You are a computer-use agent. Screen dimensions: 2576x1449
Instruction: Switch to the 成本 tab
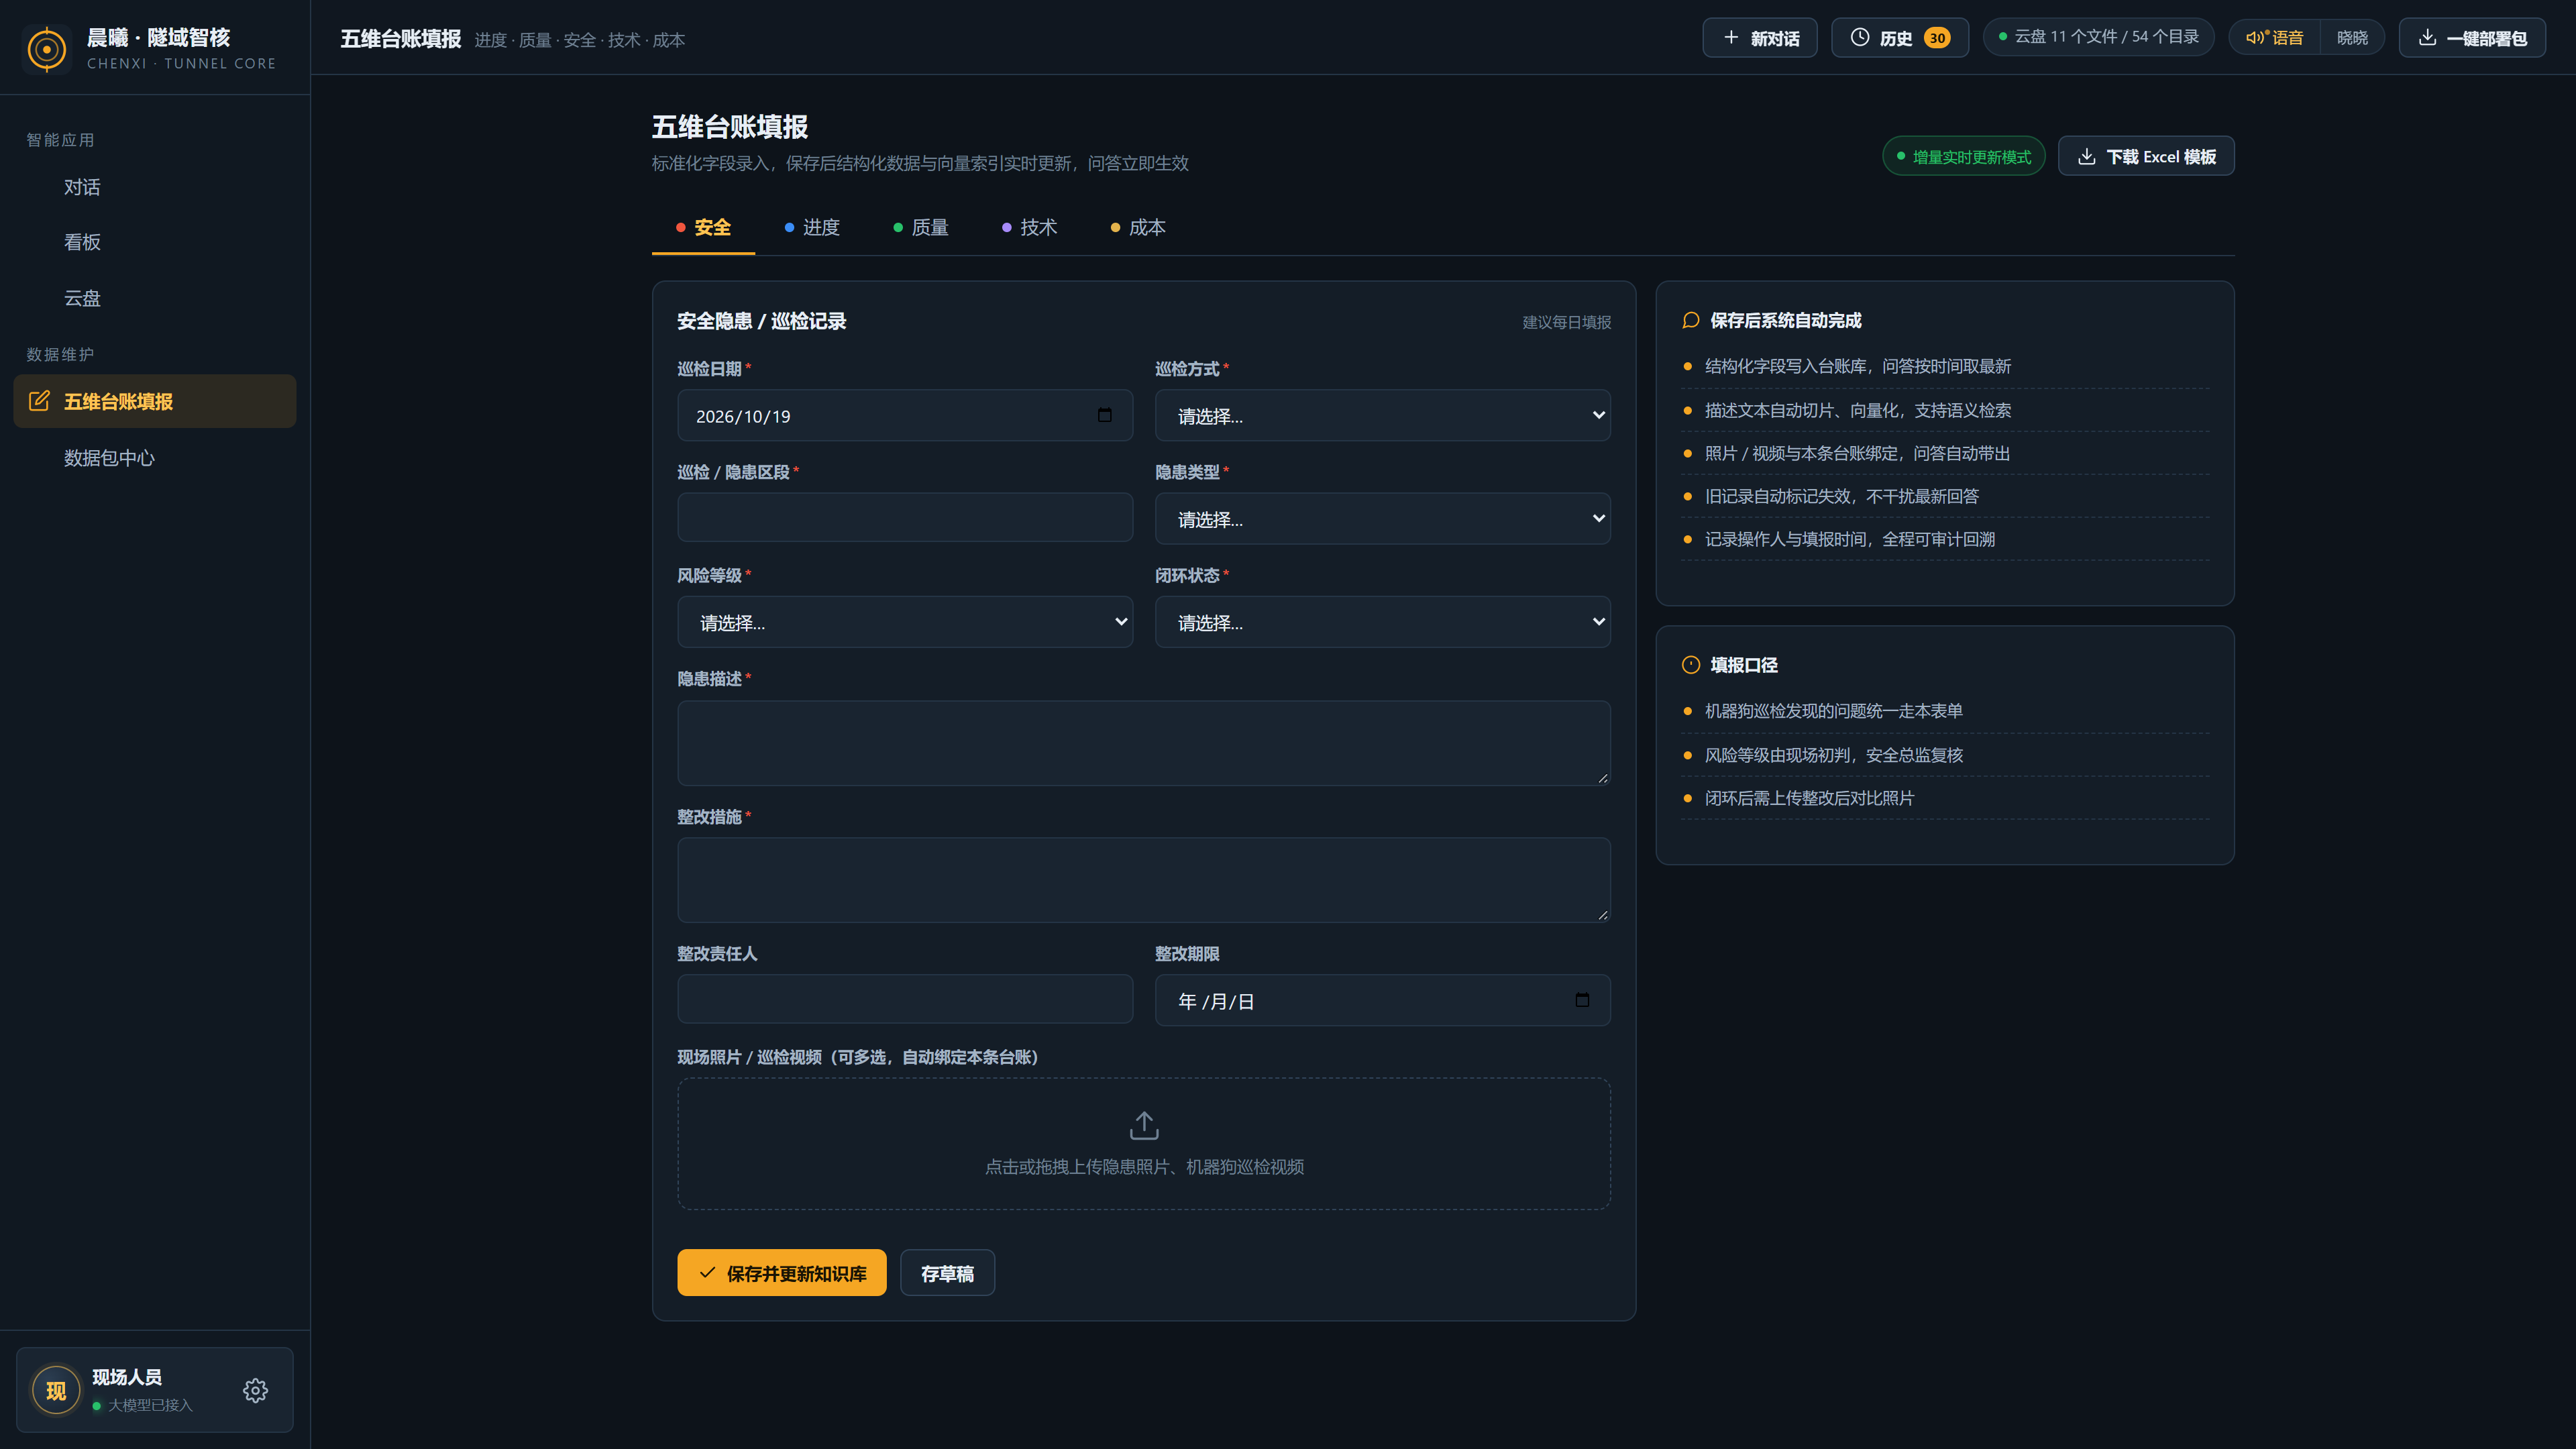click(1138, 227)
